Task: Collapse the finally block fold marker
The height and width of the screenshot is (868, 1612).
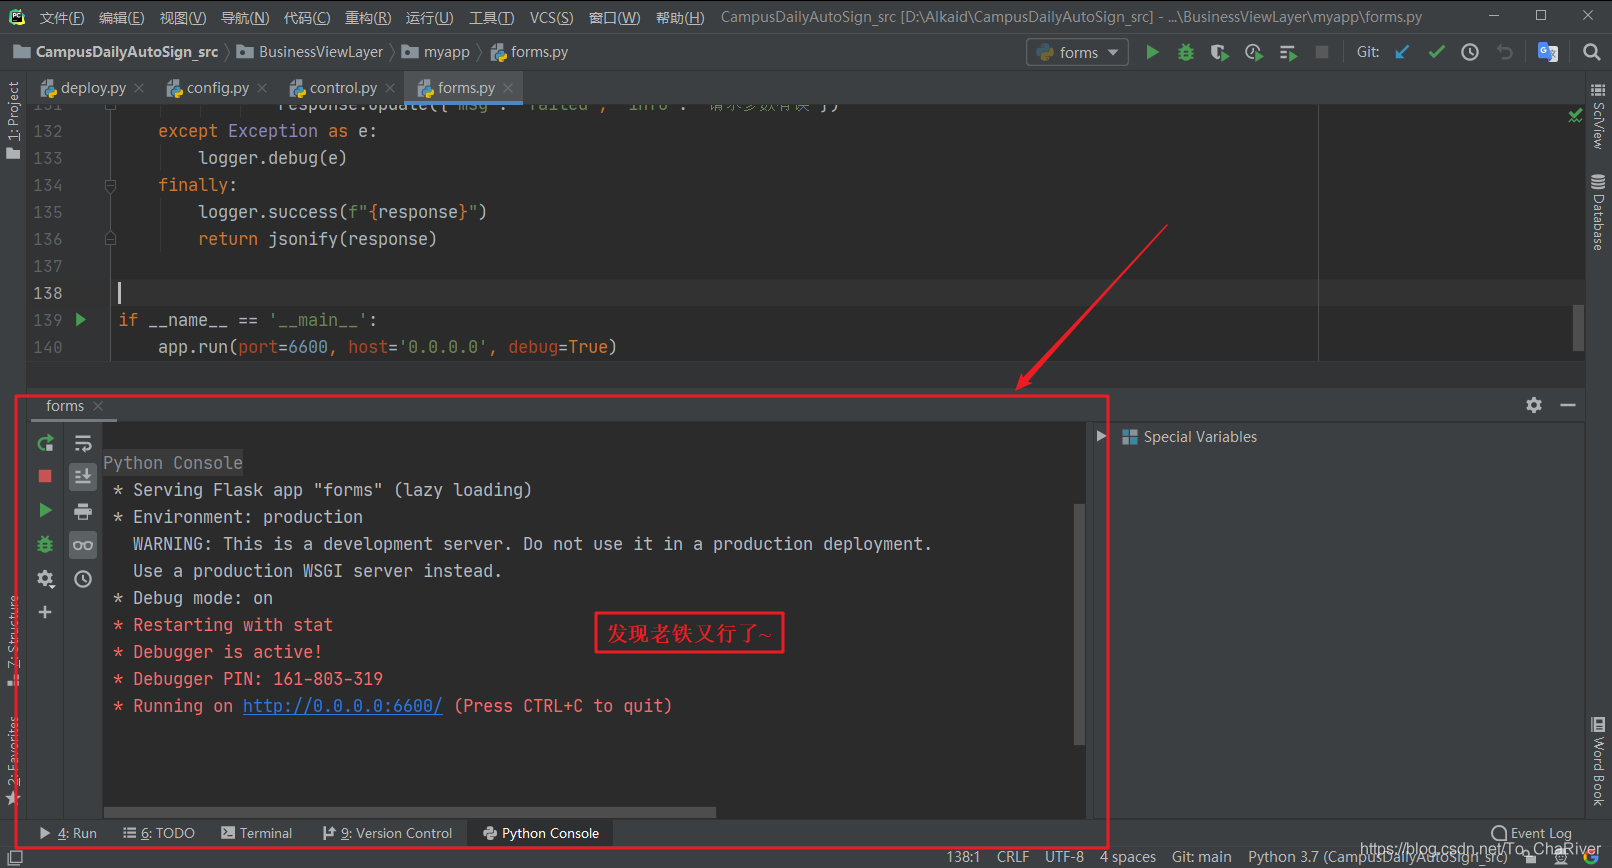Action: [110, 185]
